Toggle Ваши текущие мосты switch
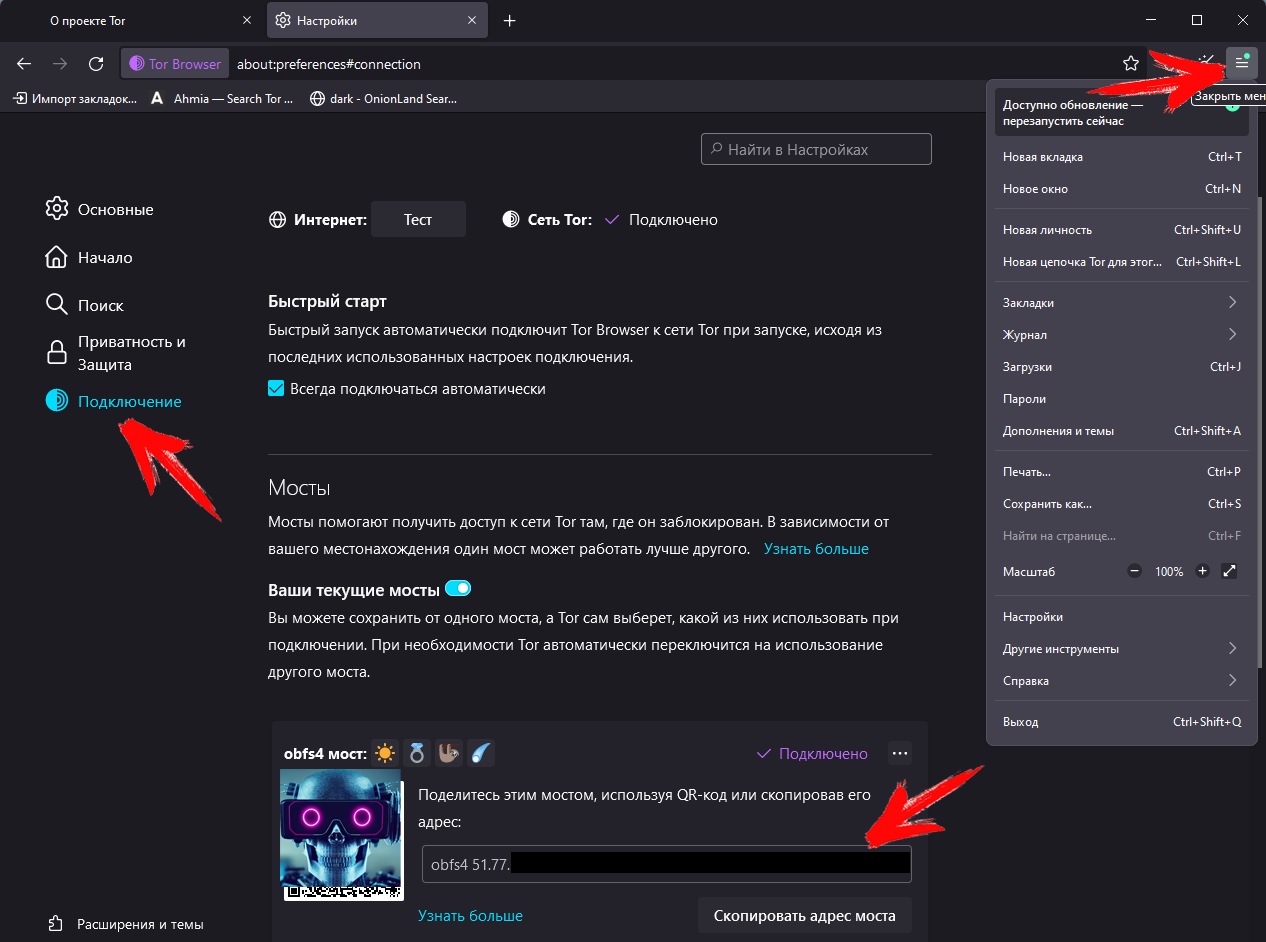Screen dimensions: 1266x942 457,588
